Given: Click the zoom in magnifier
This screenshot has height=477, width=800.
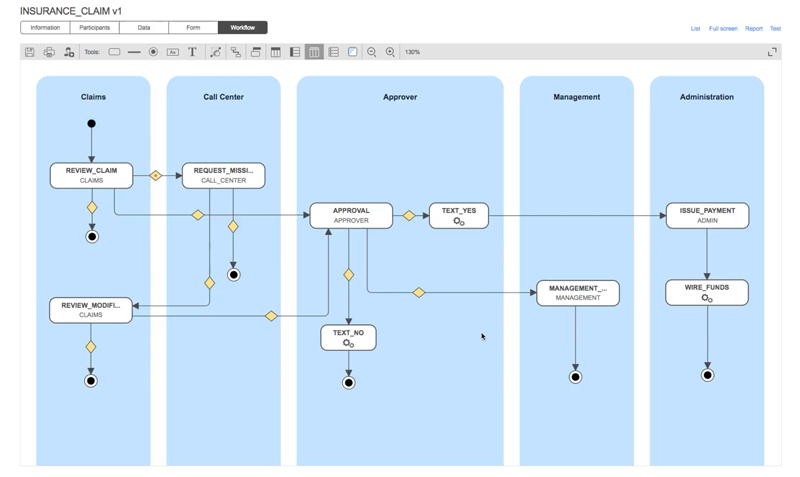Looking at the screenshot, I should pyautogui.click(x=390, y=52).
